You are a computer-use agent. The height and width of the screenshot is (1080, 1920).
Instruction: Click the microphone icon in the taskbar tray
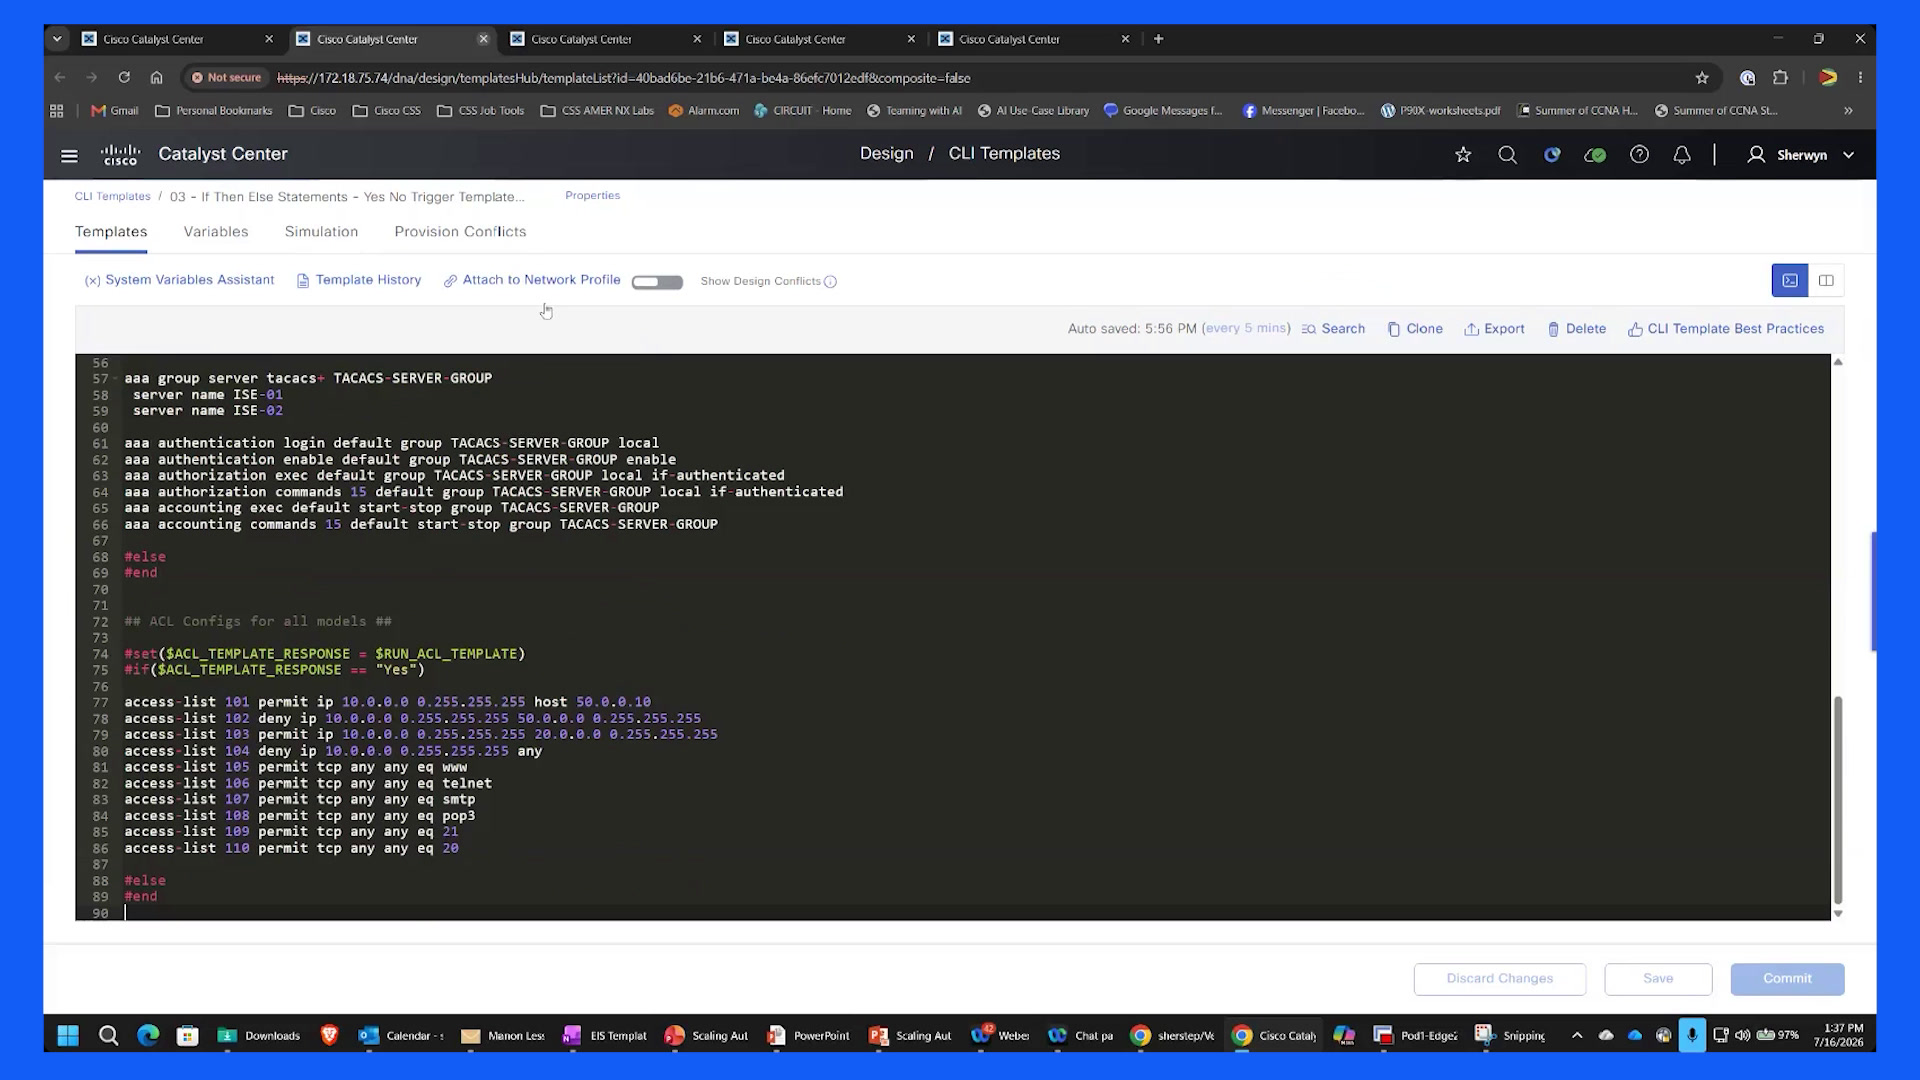pos(1692,1035)
